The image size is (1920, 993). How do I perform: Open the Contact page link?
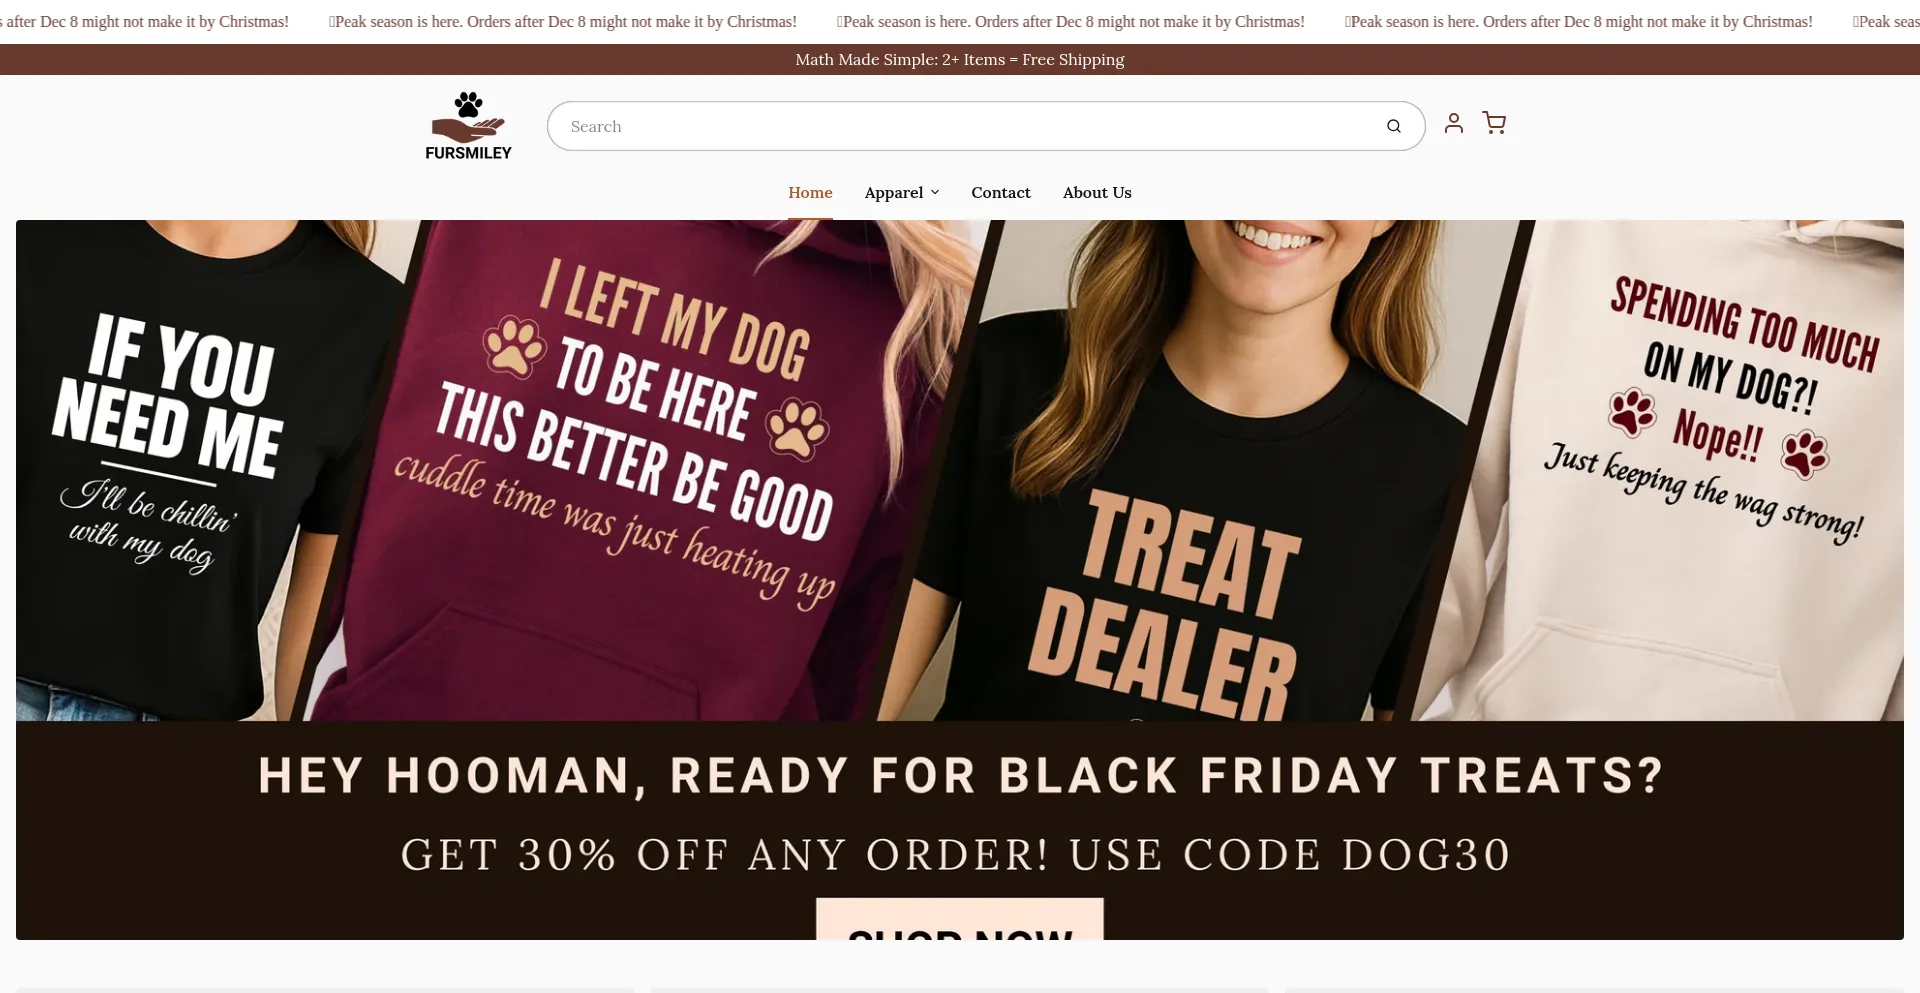[1000, 192]
